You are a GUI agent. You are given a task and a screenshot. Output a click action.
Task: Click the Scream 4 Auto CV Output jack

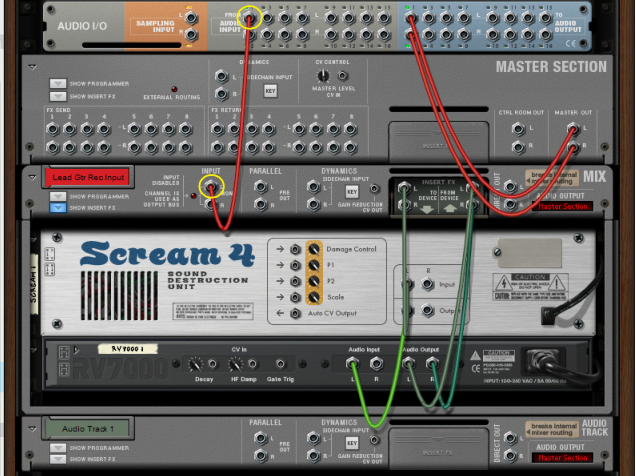coord(296,314)
